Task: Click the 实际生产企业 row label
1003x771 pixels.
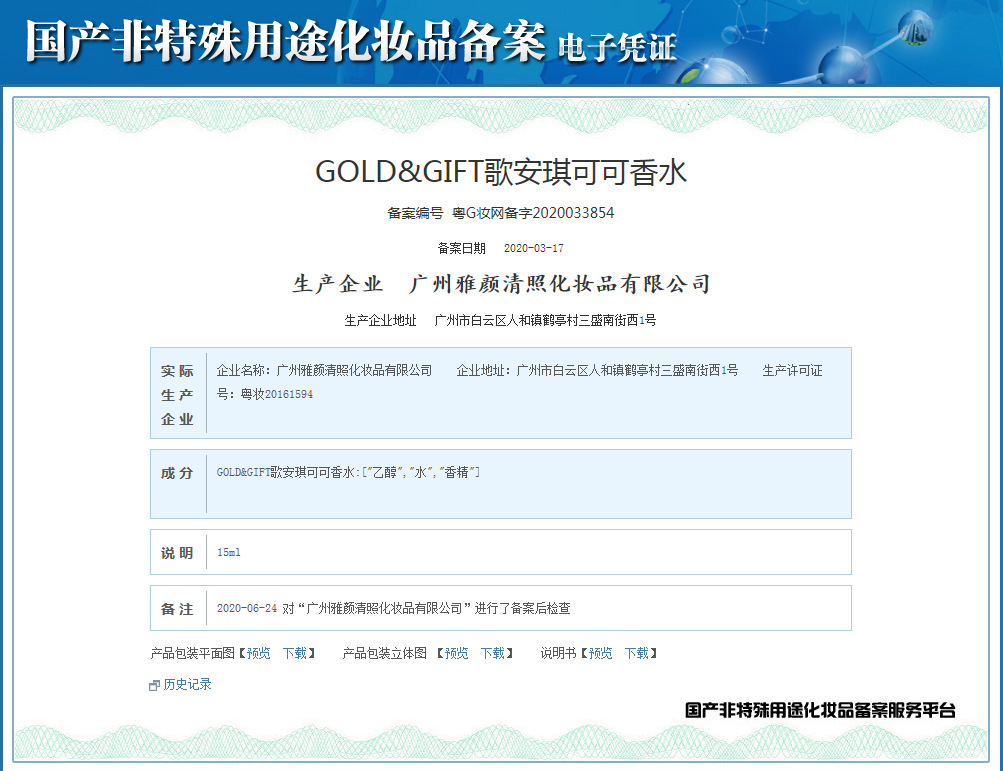Action: pos(177,395)
